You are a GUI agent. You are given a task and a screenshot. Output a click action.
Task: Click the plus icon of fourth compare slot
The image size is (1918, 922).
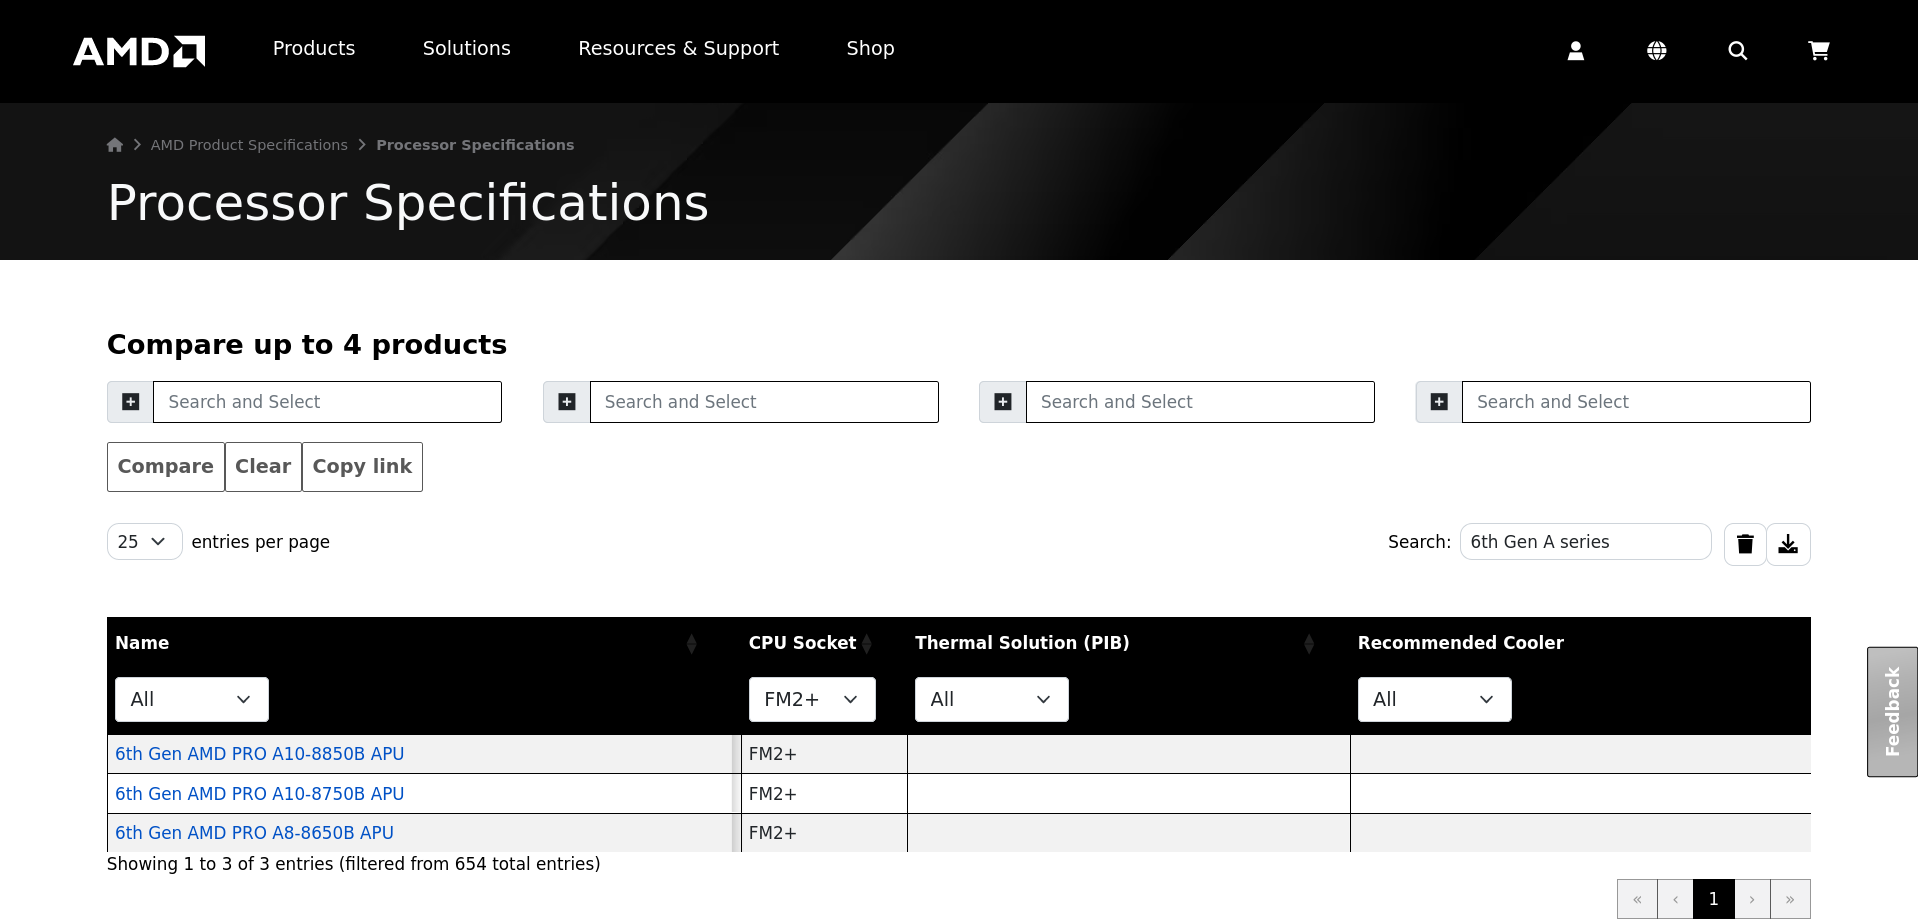pyautogui.click(x=1439, y=402)
